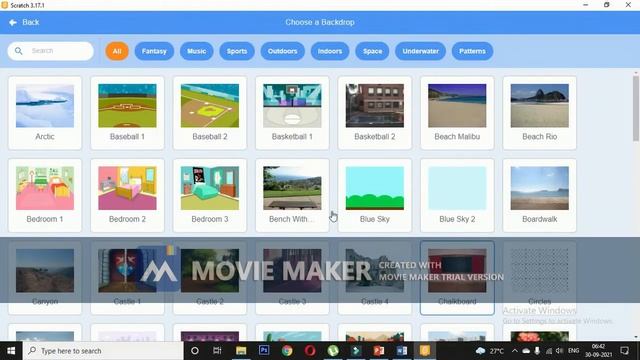Click the magnifier icon in backdrop search
The height and width of the screenshot is (360, 640).
click(x=19, y=51)
